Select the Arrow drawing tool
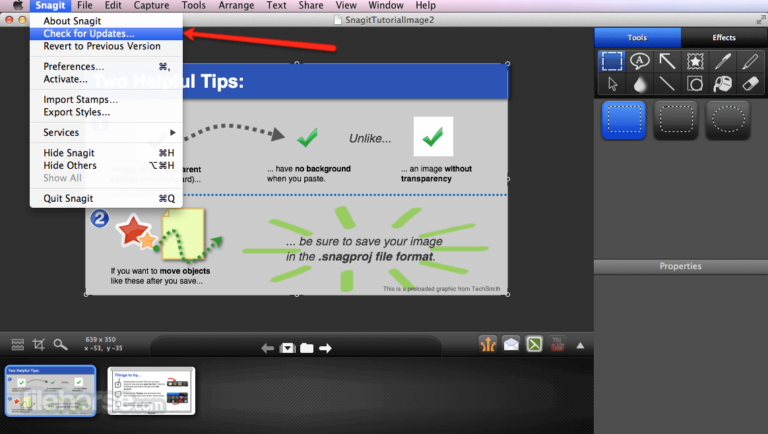 (x=667, y=61)
